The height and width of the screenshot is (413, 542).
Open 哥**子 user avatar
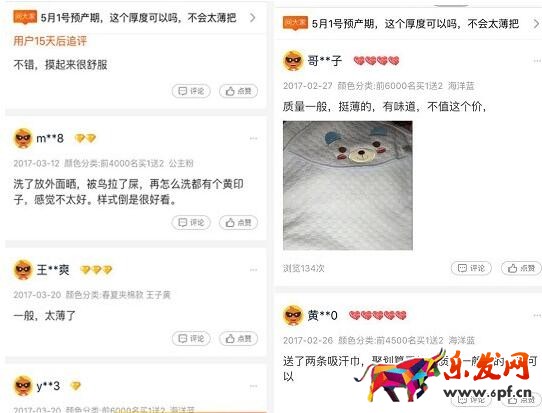point(293,61)
